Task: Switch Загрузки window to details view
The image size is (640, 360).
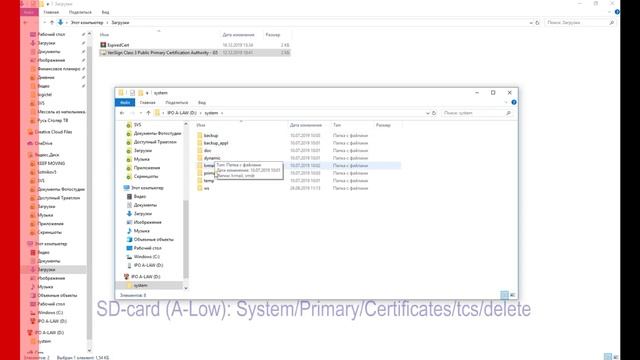Action: click(x=608, y=357)
